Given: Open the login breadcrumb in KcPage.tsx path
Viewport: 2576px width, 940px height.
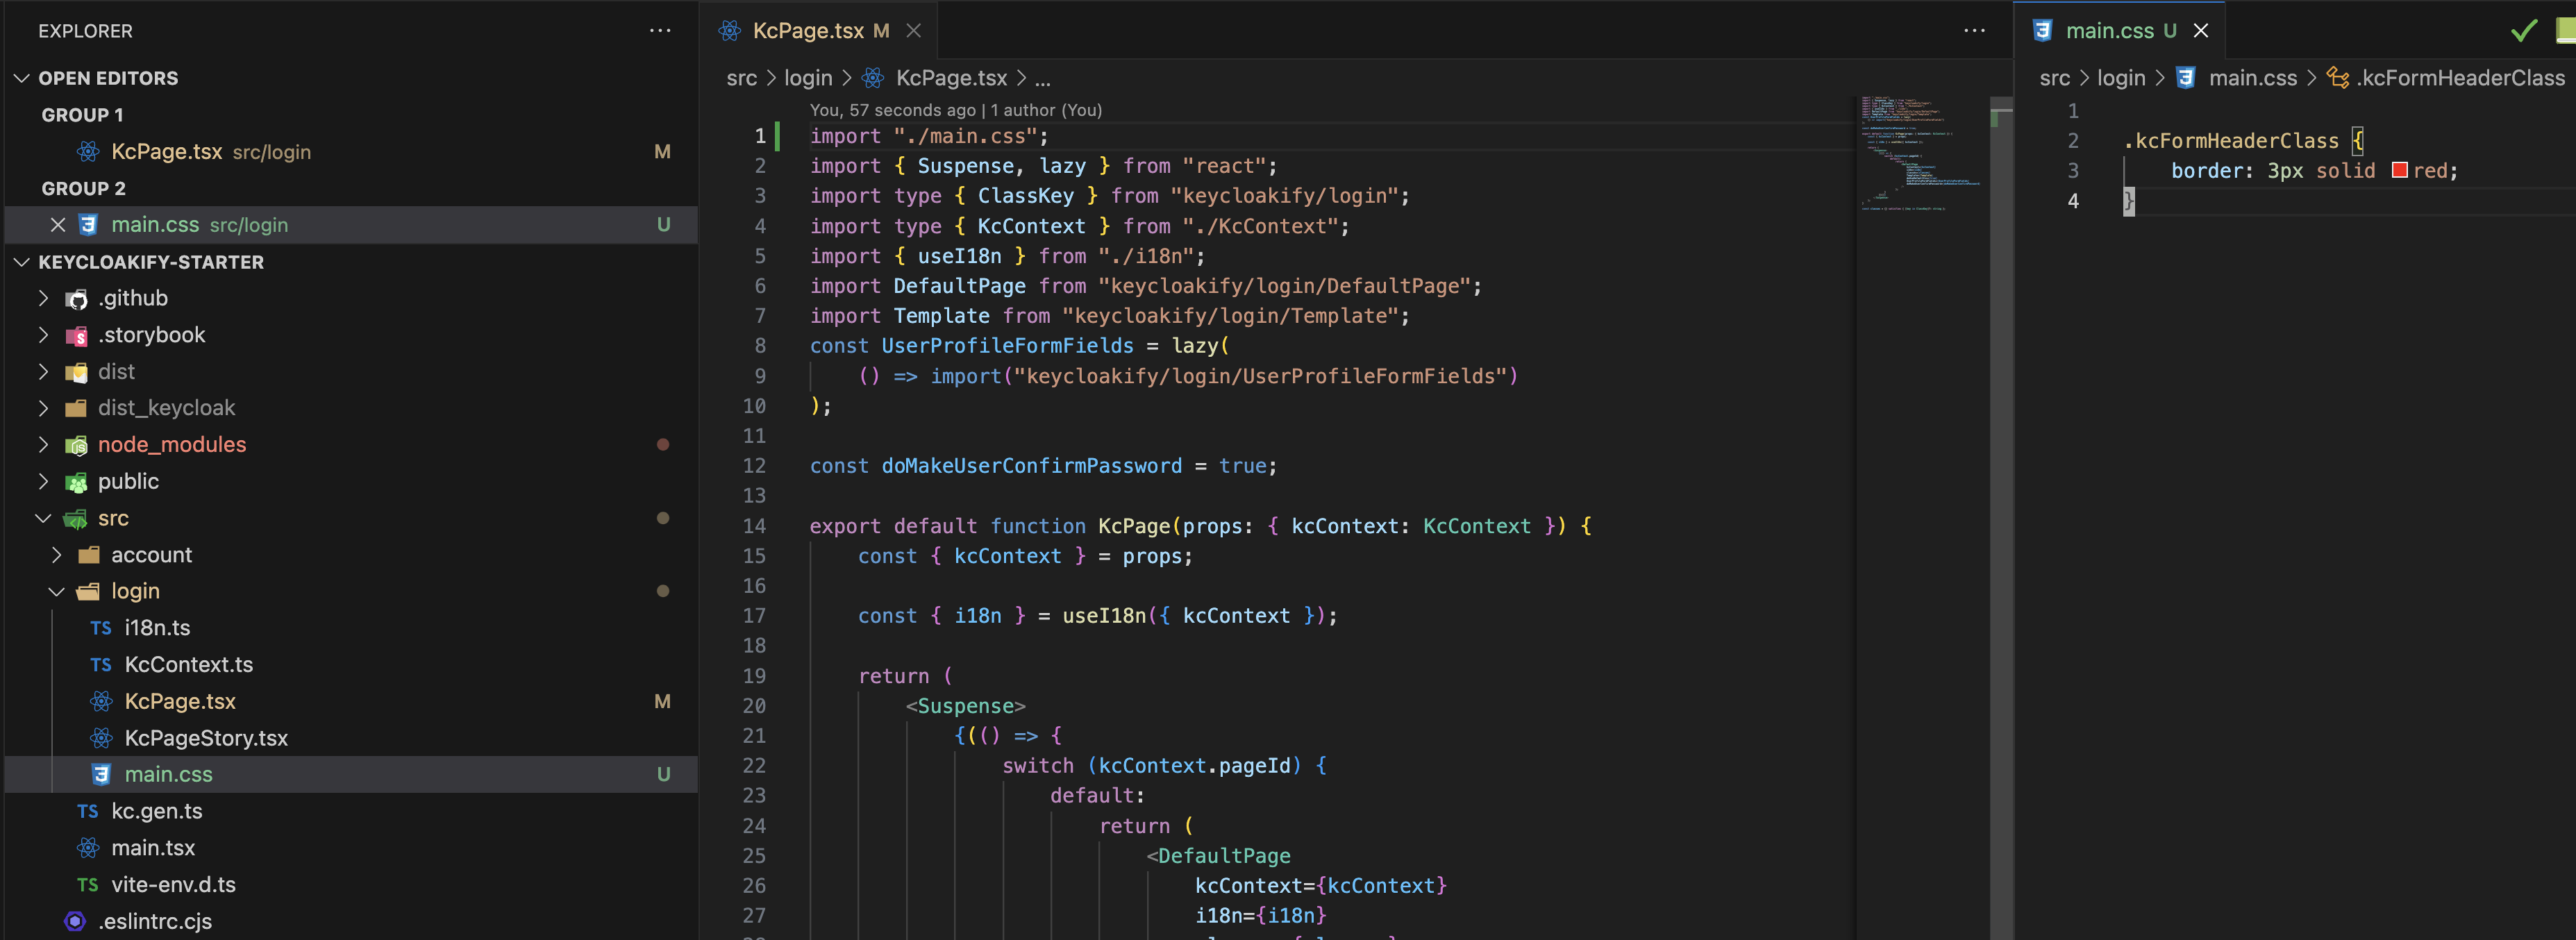Looking at the screenshot, I should click(x=807, y=78).
